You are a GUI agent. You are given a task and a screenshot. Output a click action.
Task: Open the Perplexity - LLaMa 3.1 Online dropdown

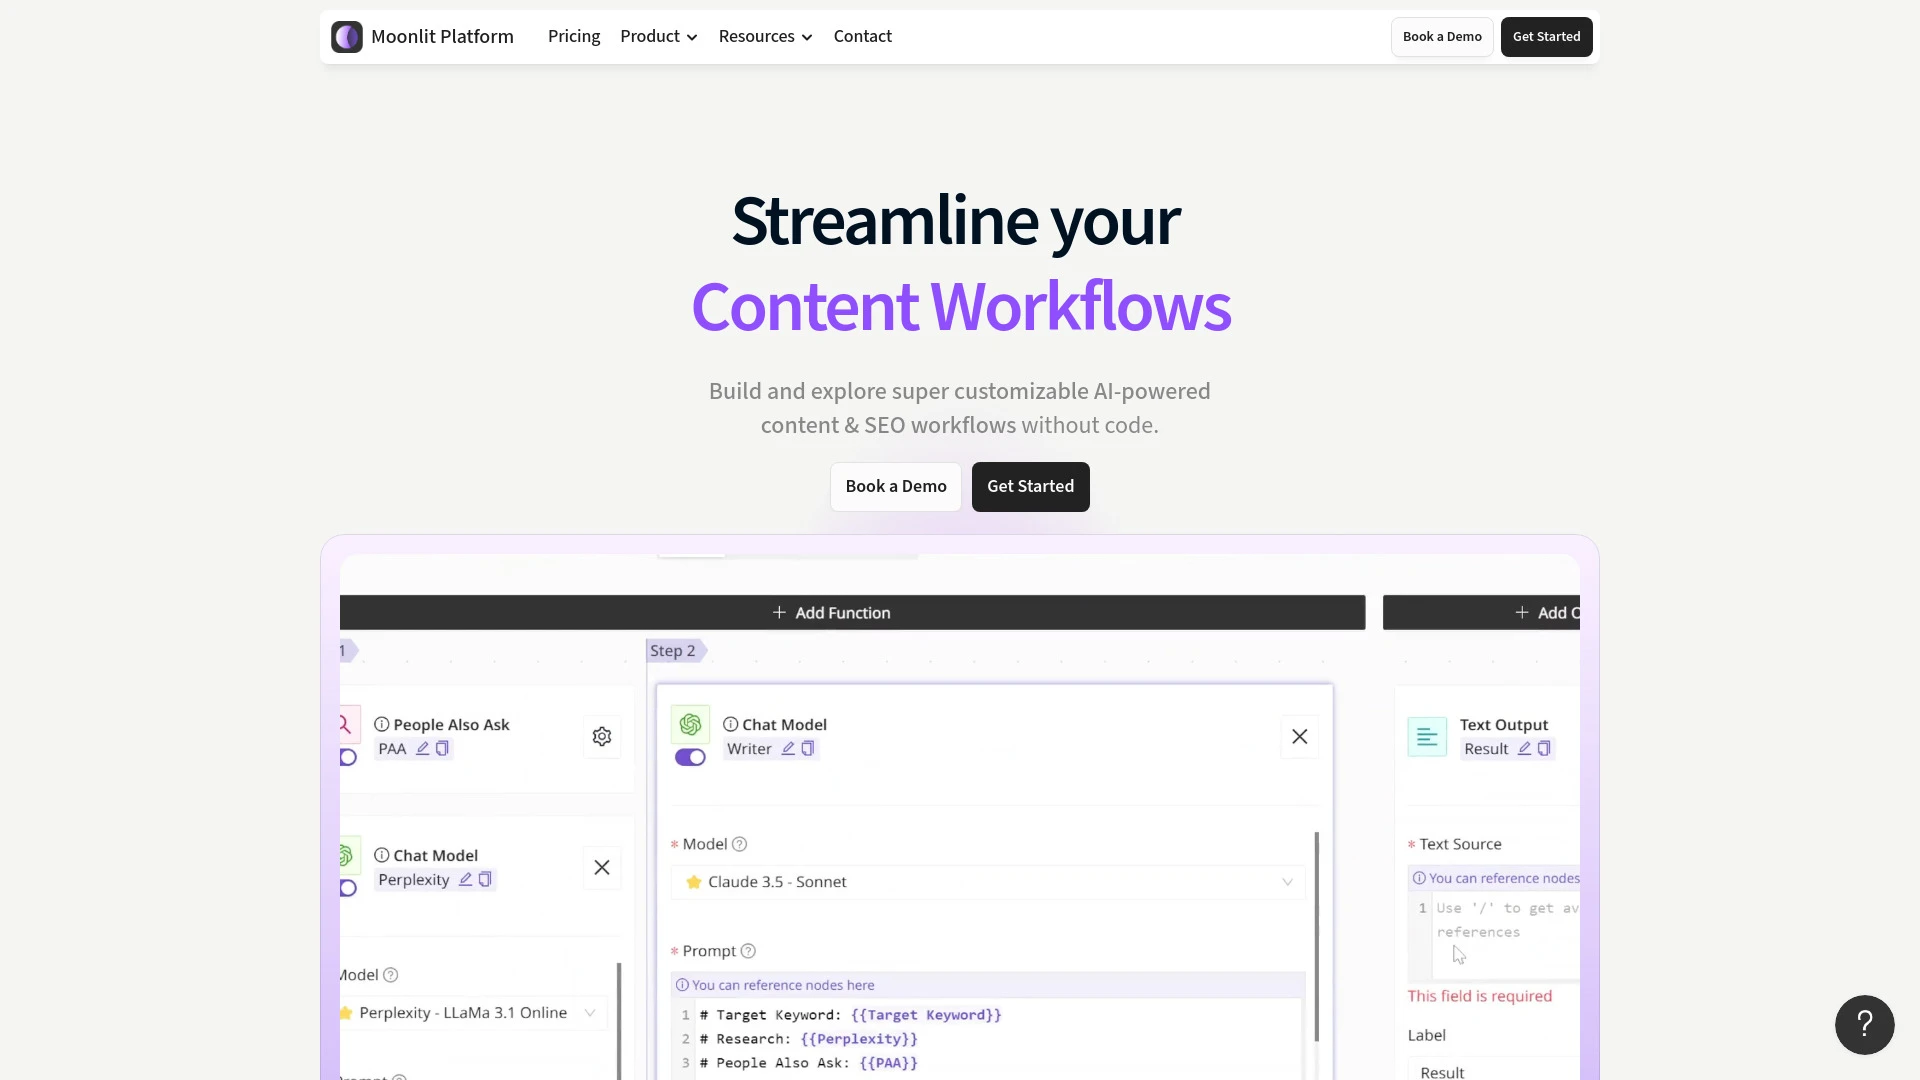(x=591, y=1012)
